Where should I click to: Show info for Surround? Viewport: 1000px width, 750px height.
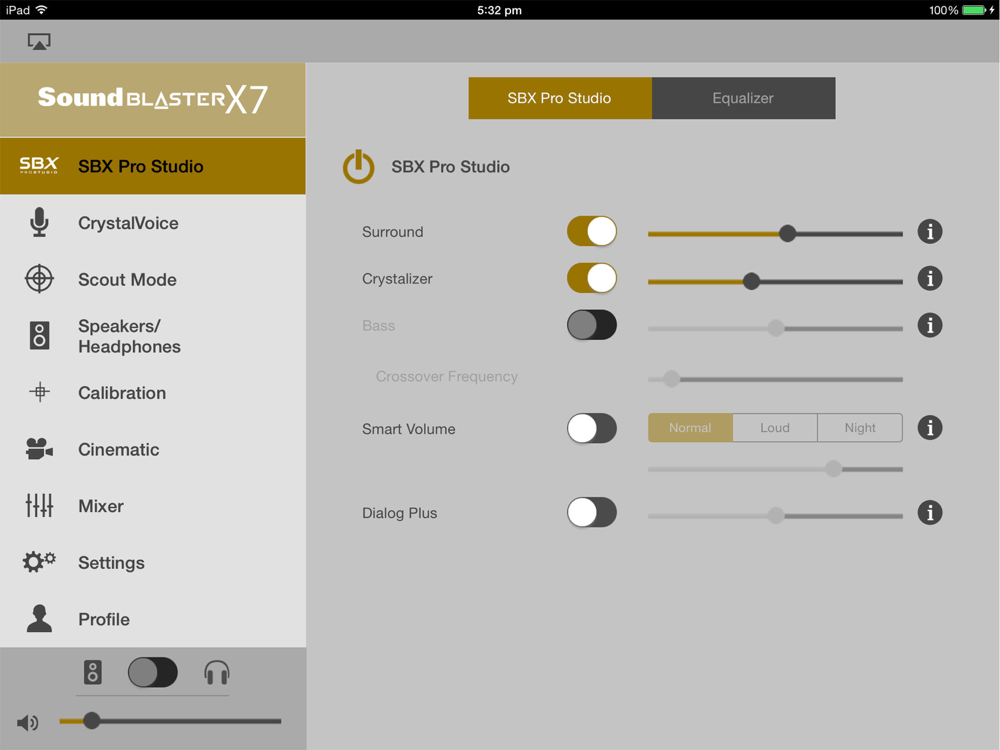coord(930,232)
